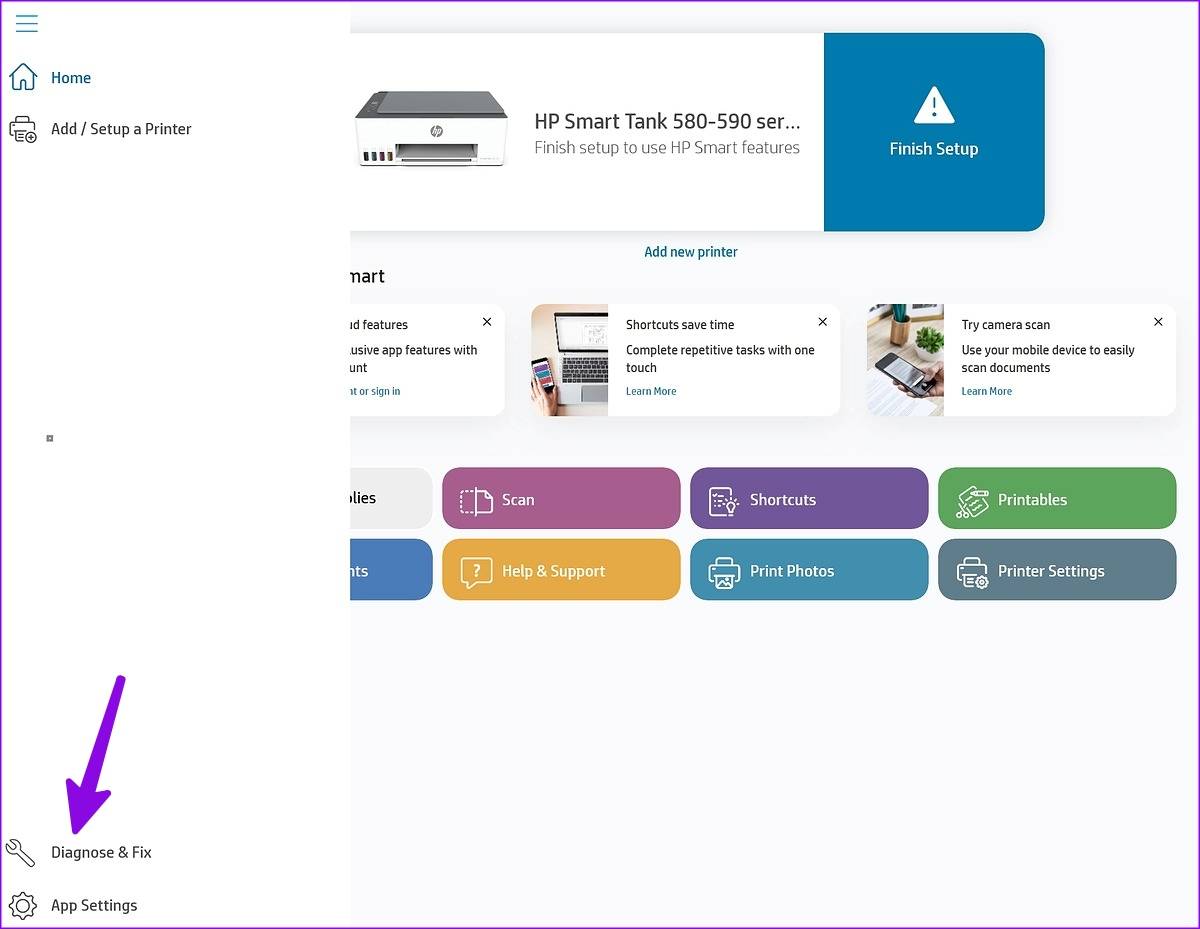The width and height of the screenshot is (1200, 929).
Task: Click Learn More under Try camera scan
Action: (x=986, y=392)
